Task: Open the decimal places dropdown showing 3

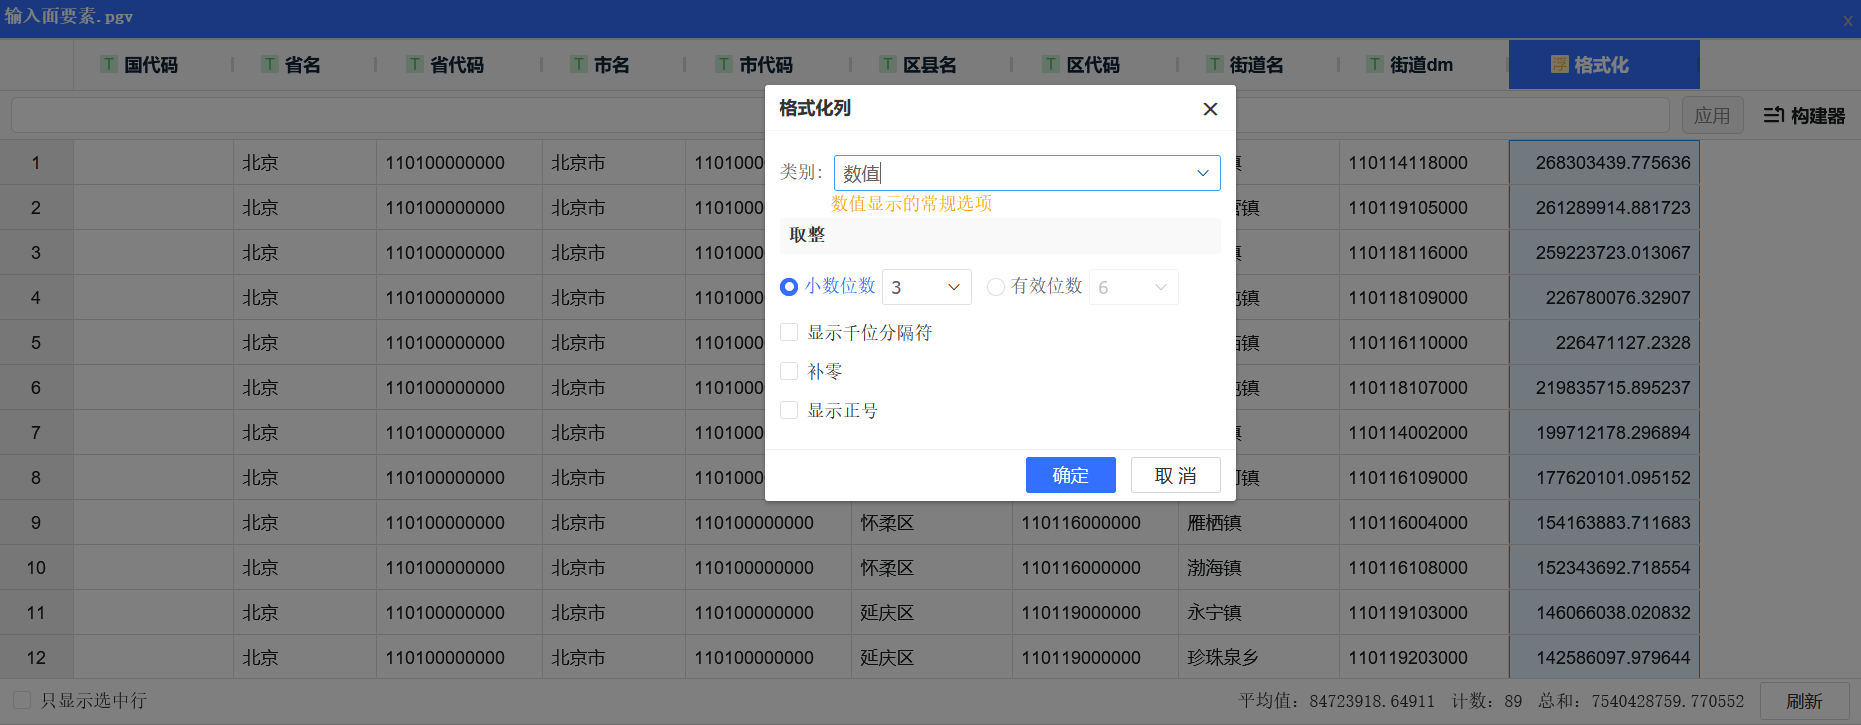Action: [x=953, y=287]
